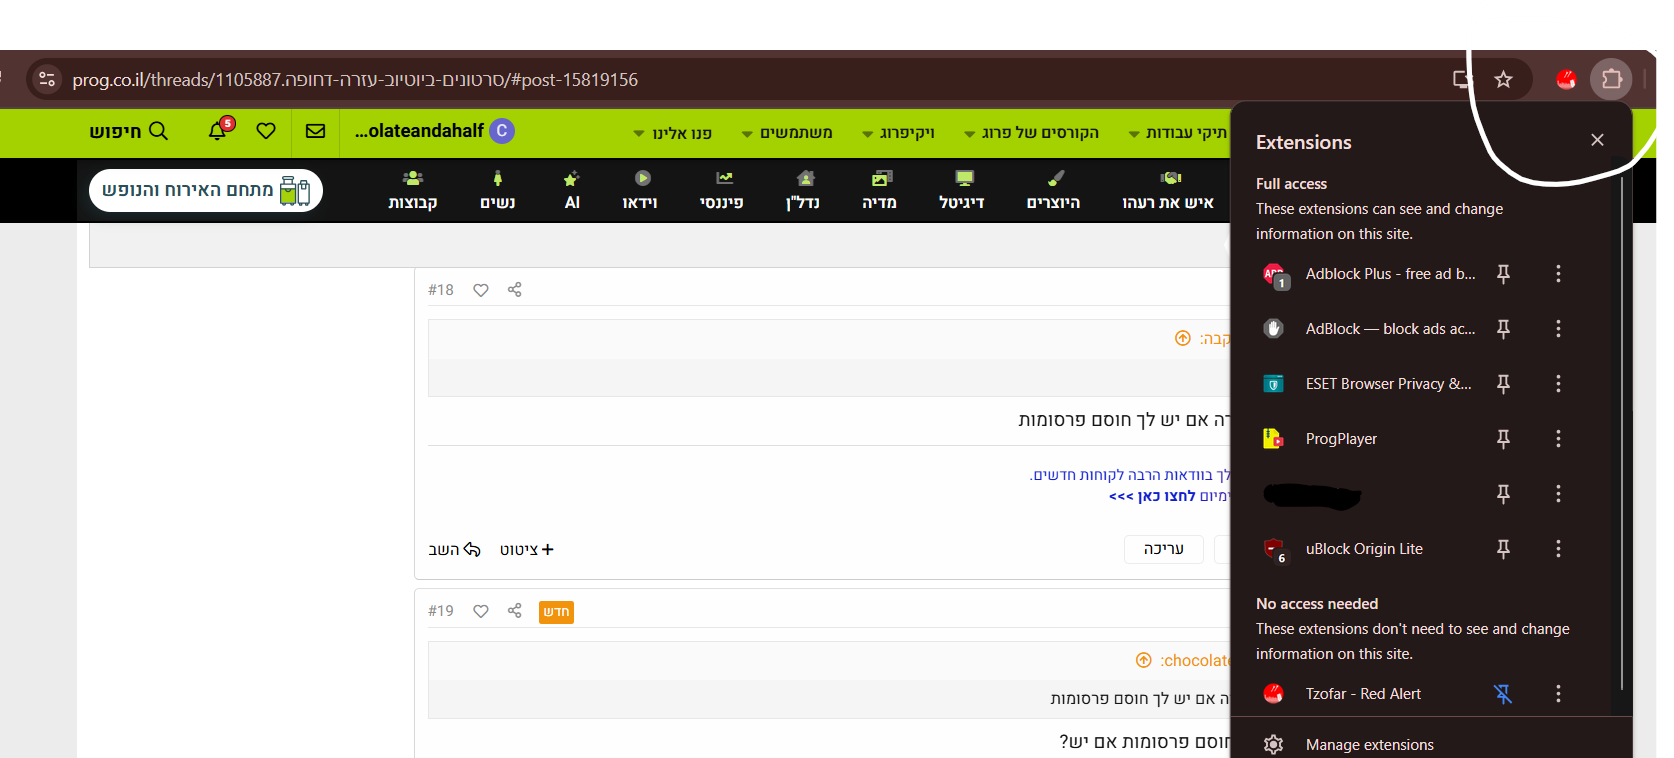
Task: Open the ProgPlayer extension icon
Action: pos(1273,439)
